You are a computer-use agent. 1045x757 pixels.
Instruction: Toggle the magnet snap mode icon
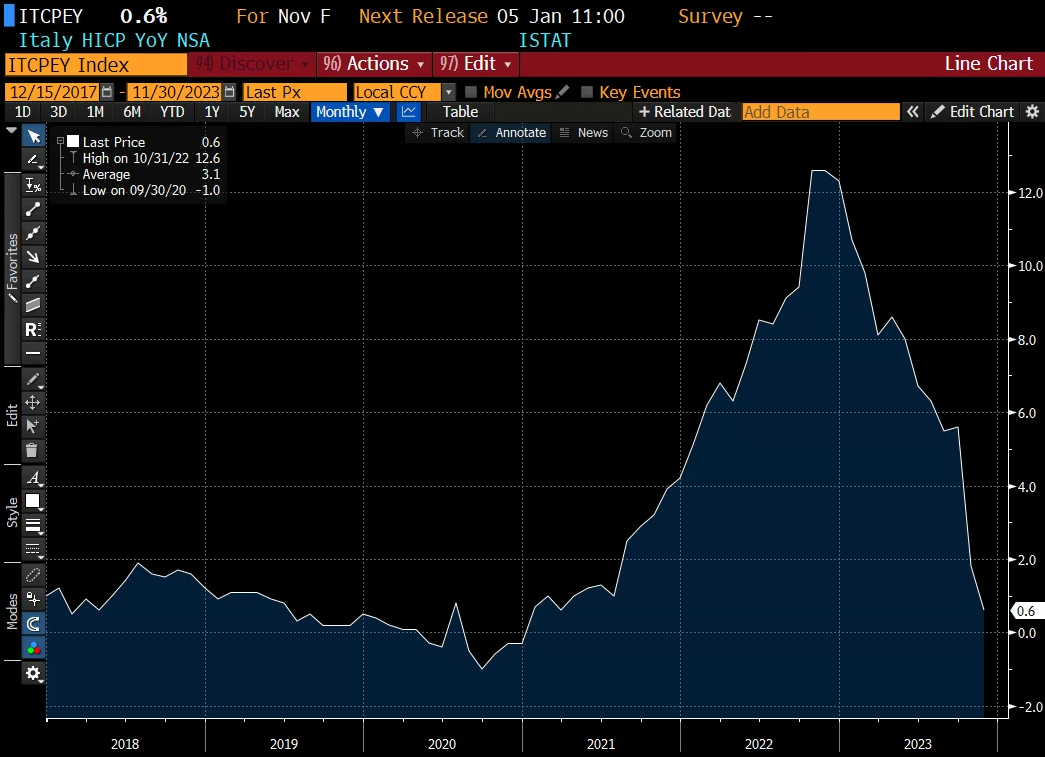33,623
